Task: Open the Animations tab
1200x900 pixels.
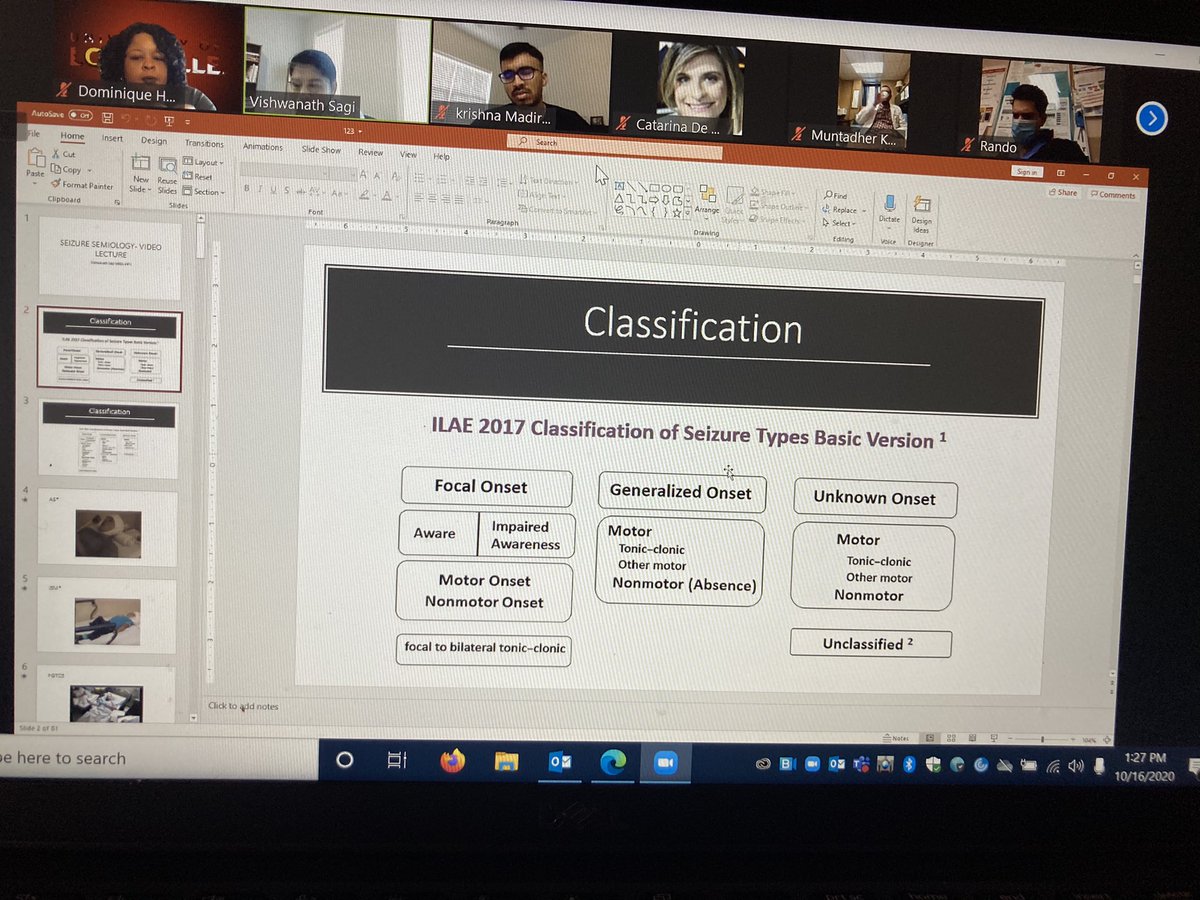Action: click(x=263, y=147)
